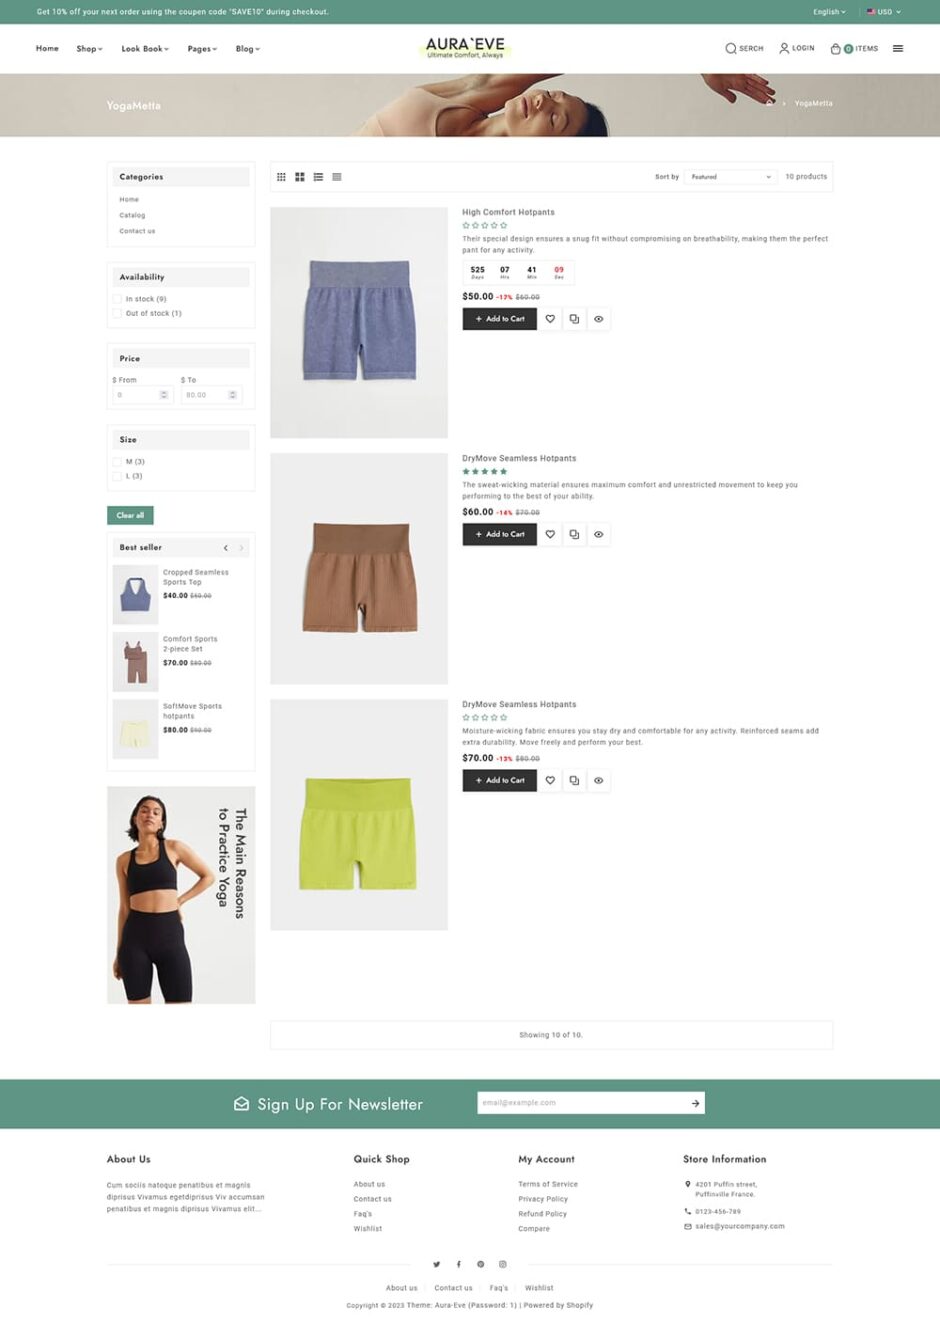Switch to list view layout icon
This screenshot has height=1323, width=940.
318,177
